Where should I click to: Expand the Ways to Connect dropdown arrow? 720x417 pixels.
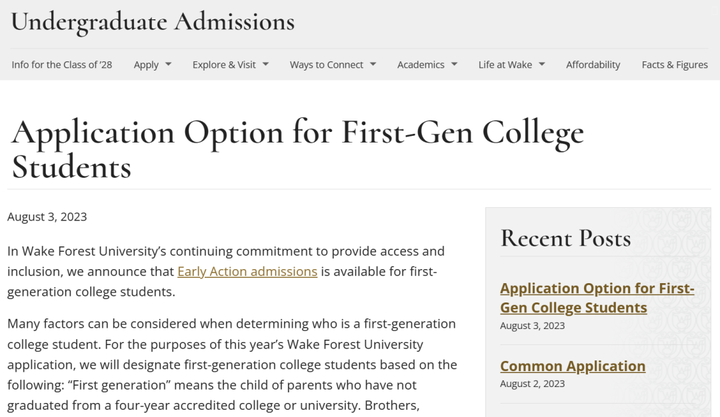coord(373,65)
